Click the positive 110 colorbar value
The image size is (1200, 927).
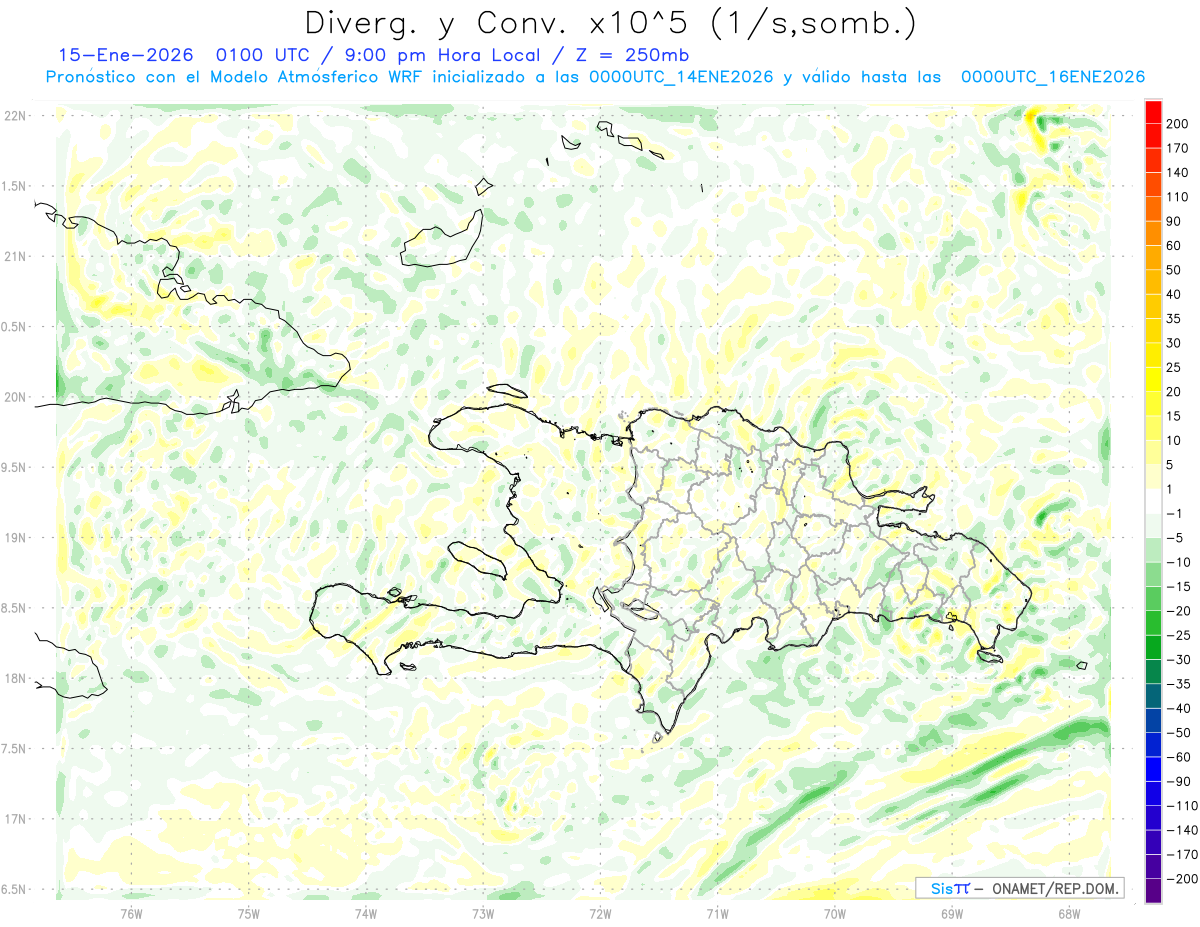click(1177, 197)
